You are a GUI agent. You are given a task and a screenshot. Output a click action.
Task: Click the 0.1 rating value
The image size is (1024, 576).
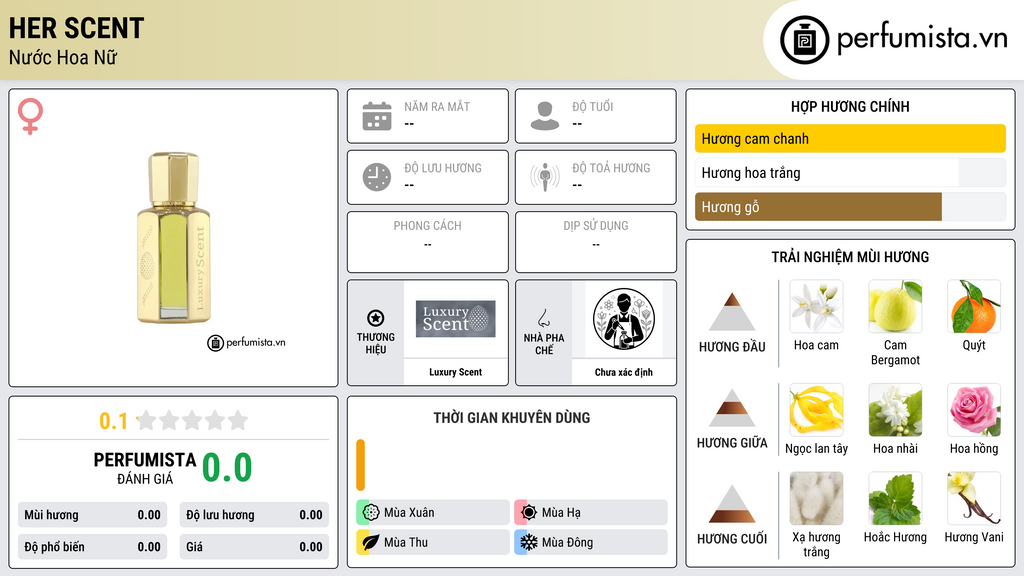pos(114,421)
